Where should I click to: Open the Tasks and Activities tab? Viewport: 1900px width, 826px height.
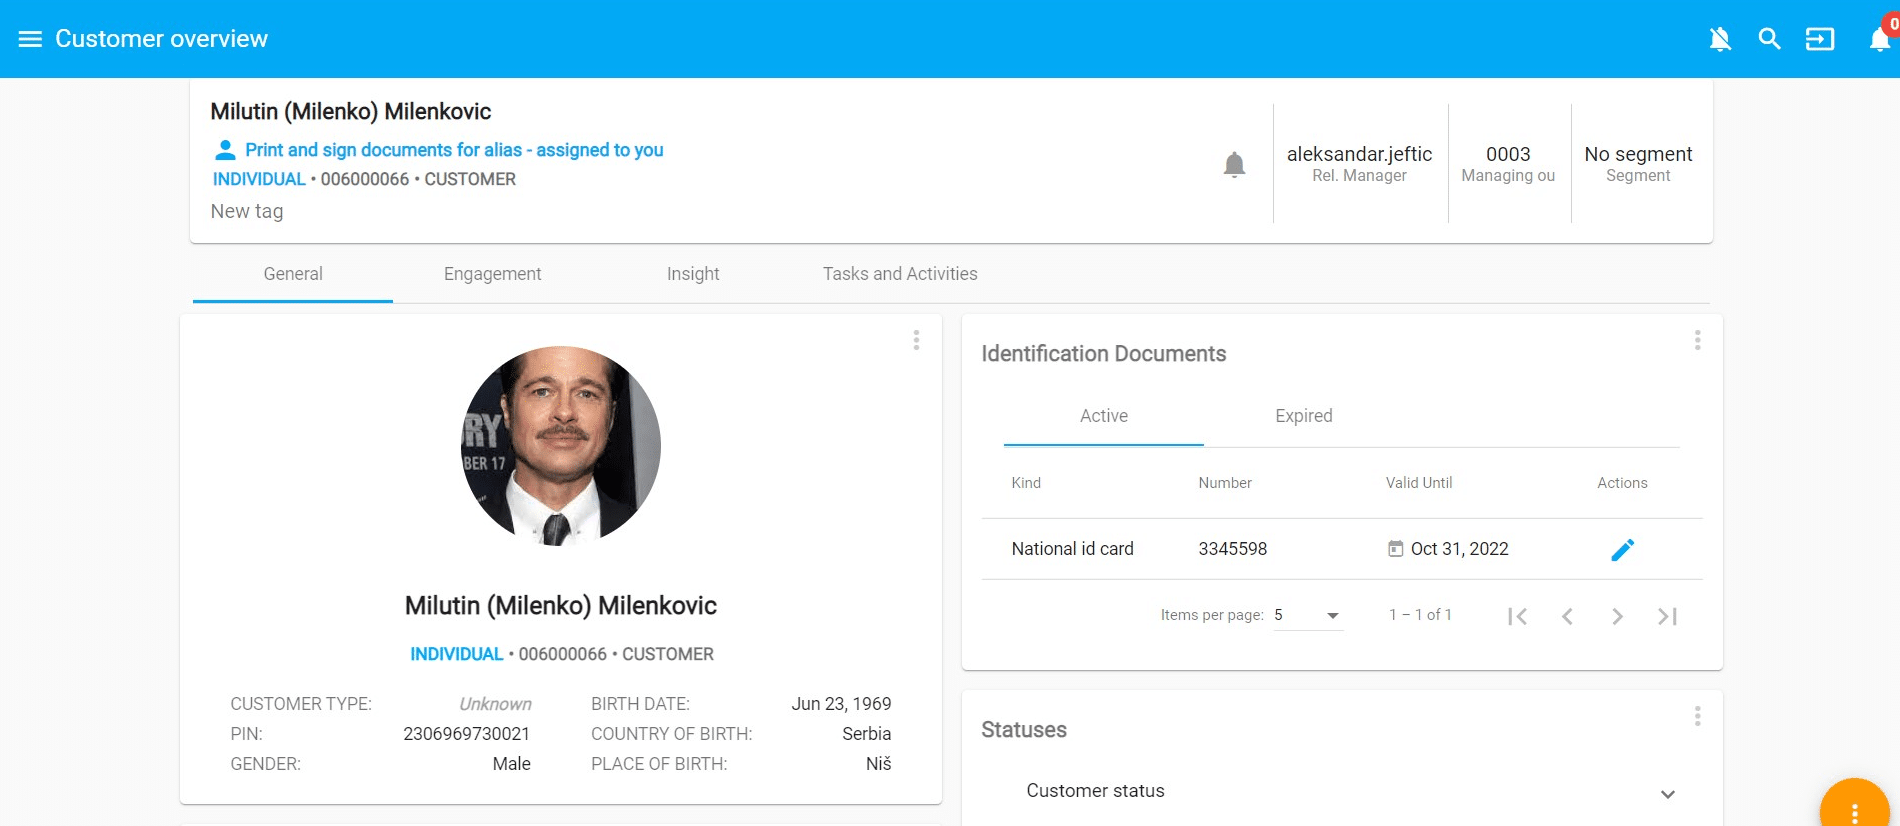coord(900,274)
